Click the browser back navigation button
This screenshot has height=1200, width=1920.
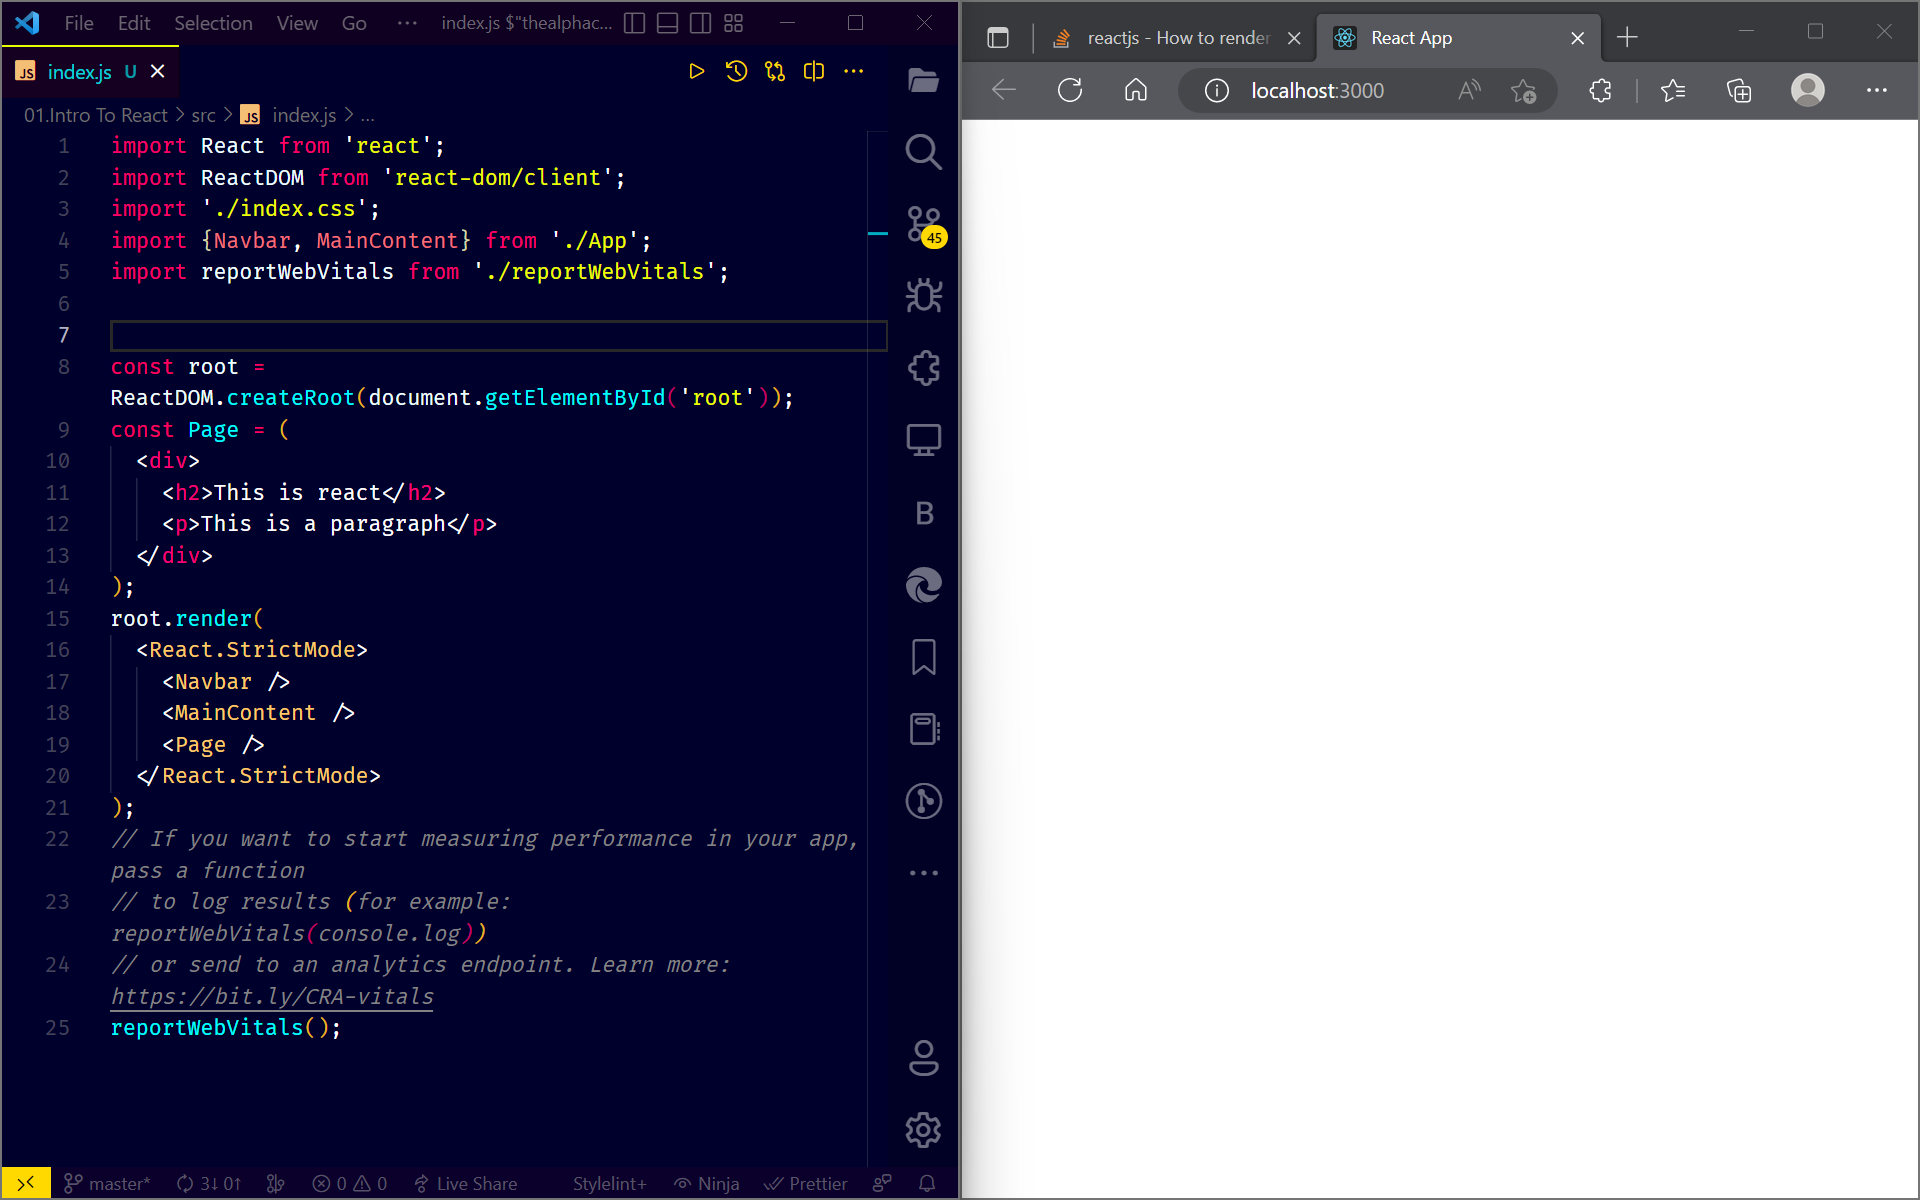pos(1004,90)
